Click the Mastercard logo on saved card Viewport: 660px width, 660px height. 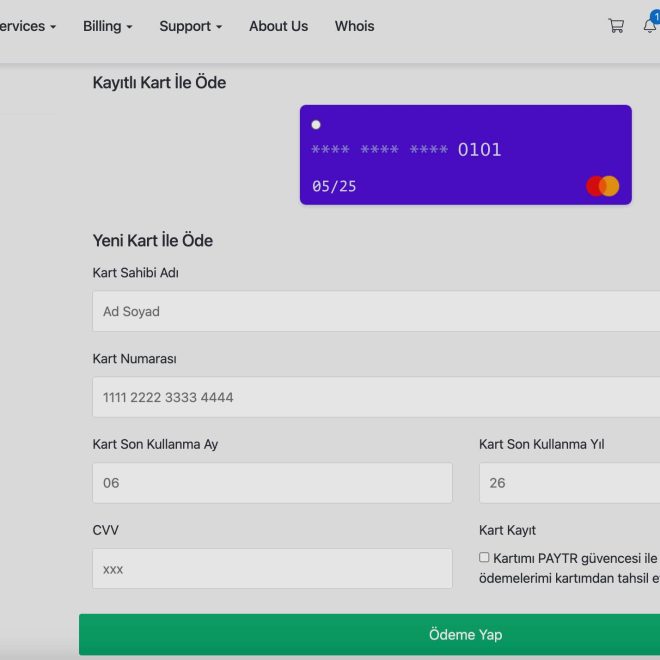[x=603, y=186]
